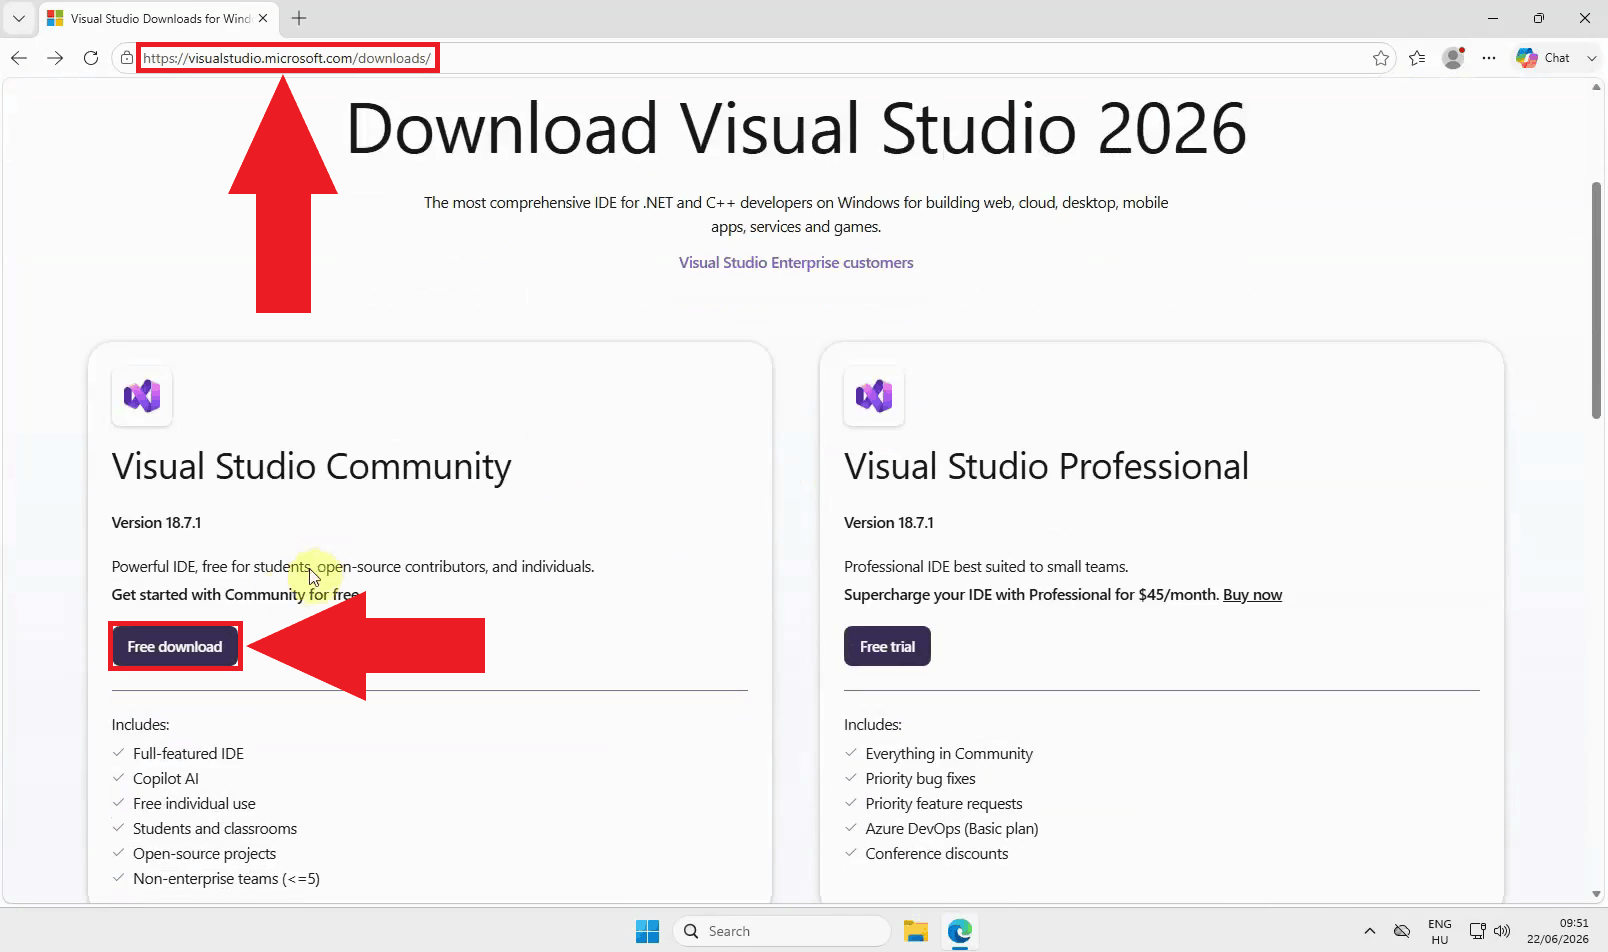Switch the ENG HU input language
This screenshot has width=1608, height=952.
click(1440, 931)
